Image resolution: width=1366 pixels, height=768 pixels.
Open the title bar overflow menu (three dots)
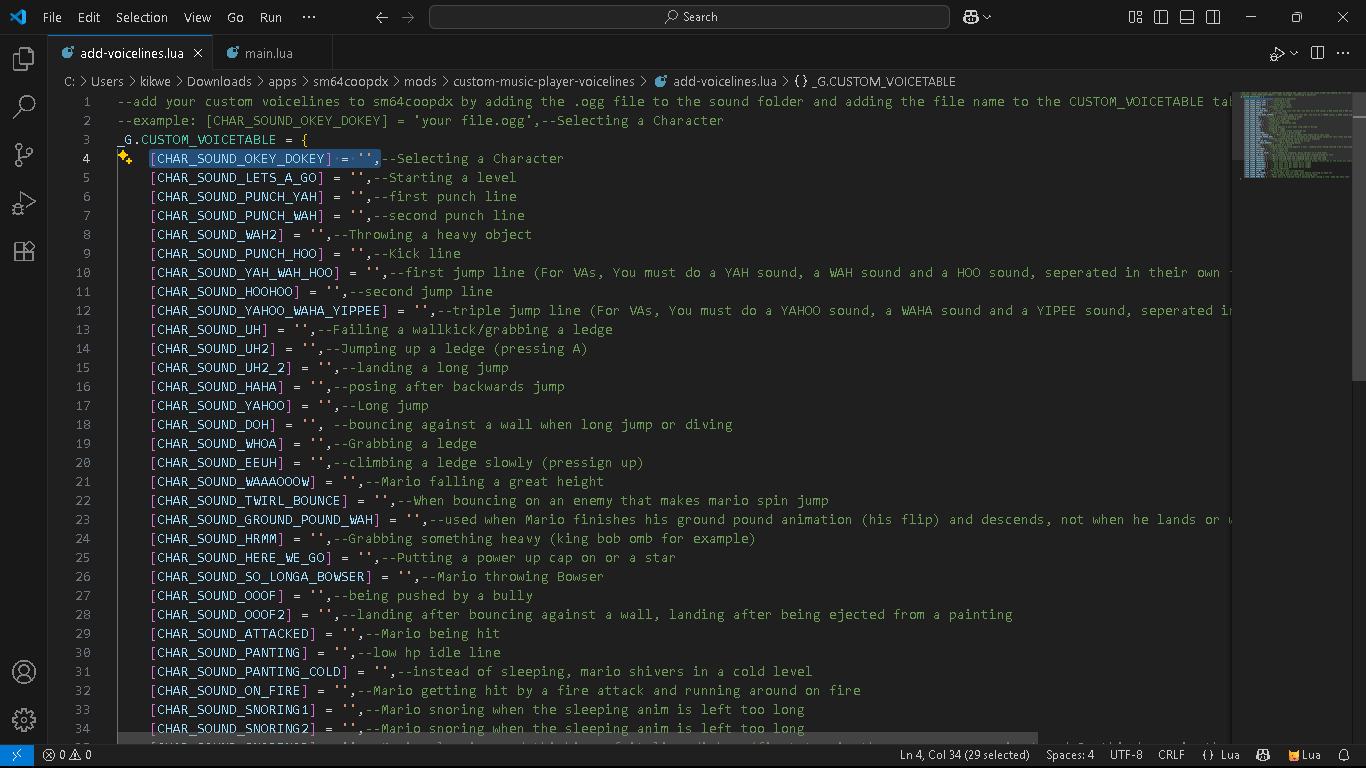pos(308,17)
